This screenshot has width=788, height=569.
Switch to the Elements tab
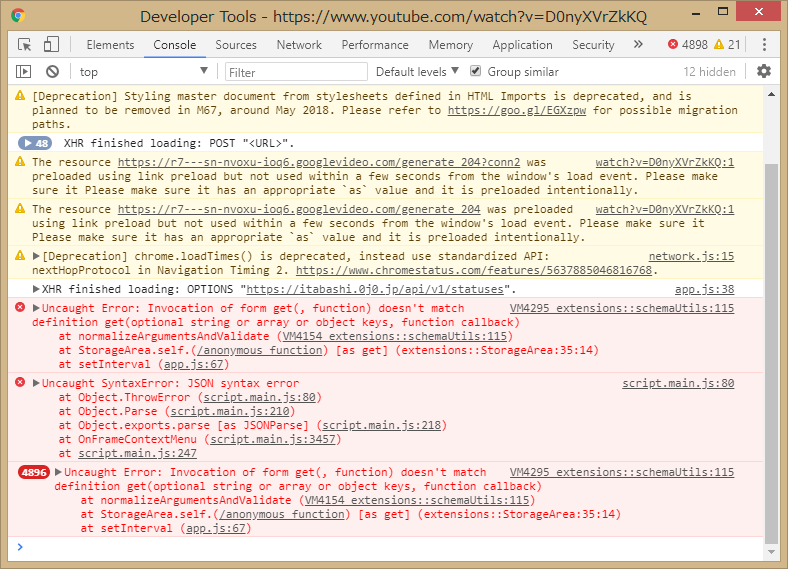click(110, 45)
